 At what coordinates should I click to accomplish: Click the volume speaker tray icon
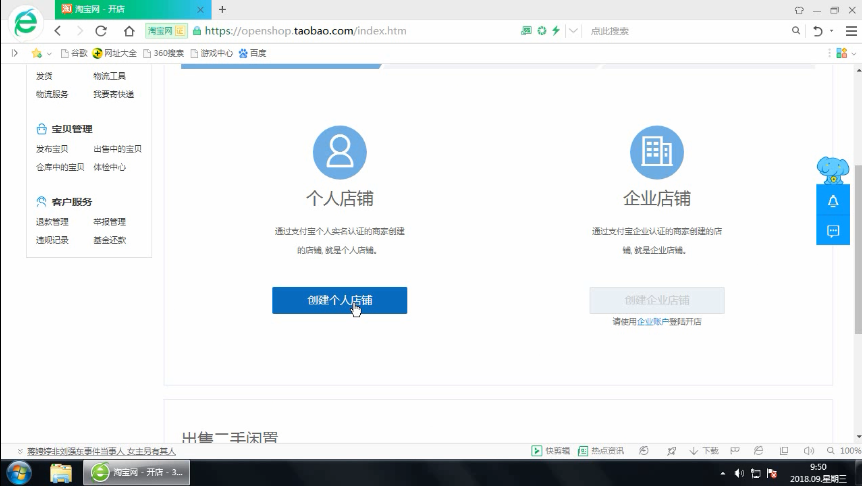[739, 473]
